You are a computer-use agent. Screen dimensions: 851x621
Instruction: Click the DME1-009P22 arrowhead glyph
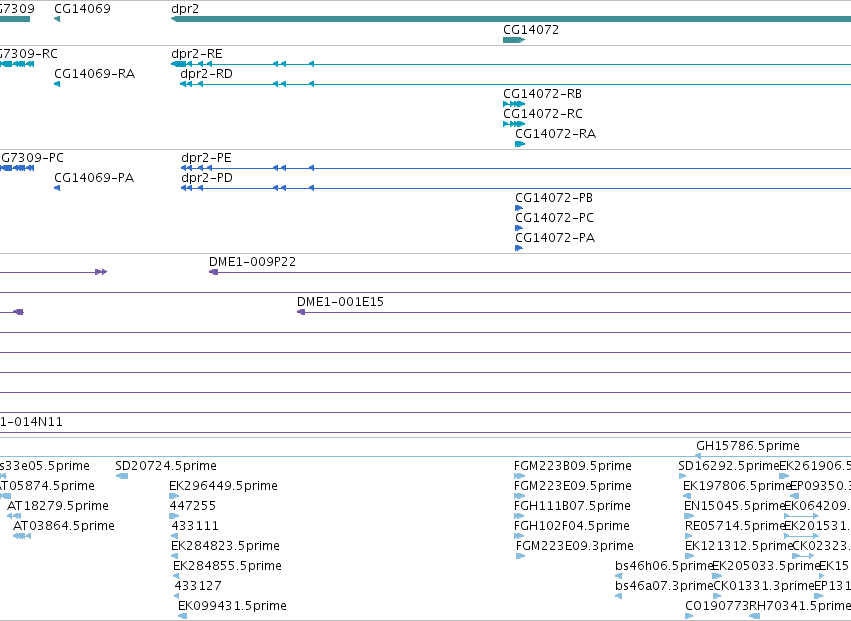tap(213, 271)
